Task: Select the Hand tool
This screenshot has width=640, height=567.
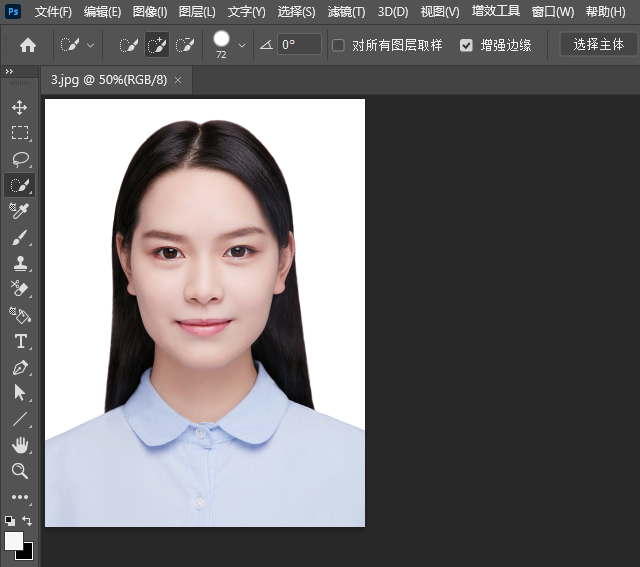Action: coord(20,445)
